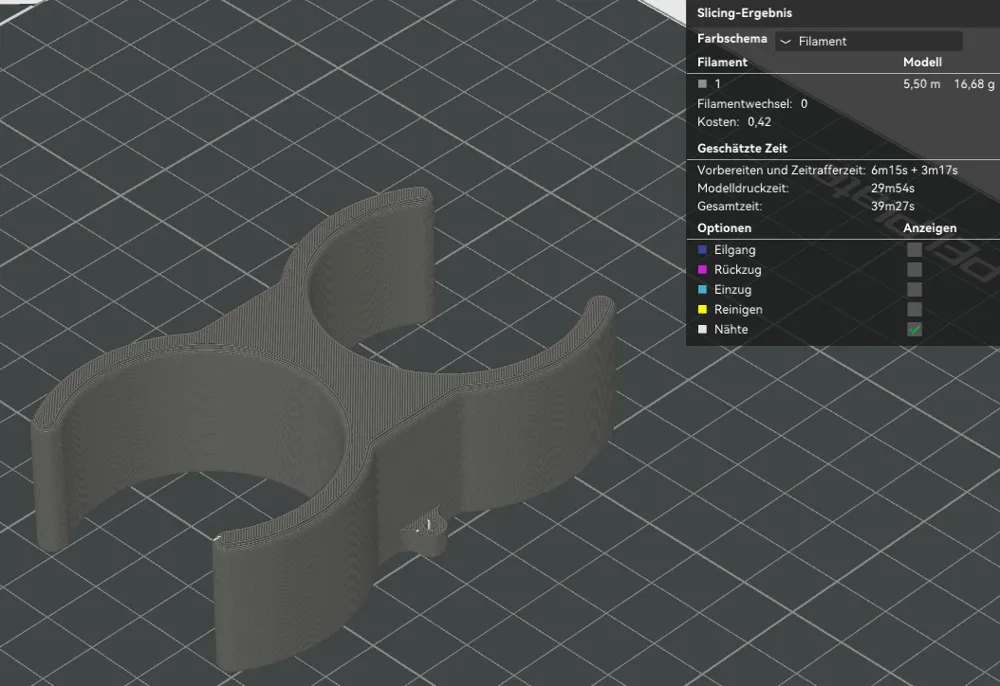
Task: Click the gray Filament 1 color swatch
Action: coord(703,84)
